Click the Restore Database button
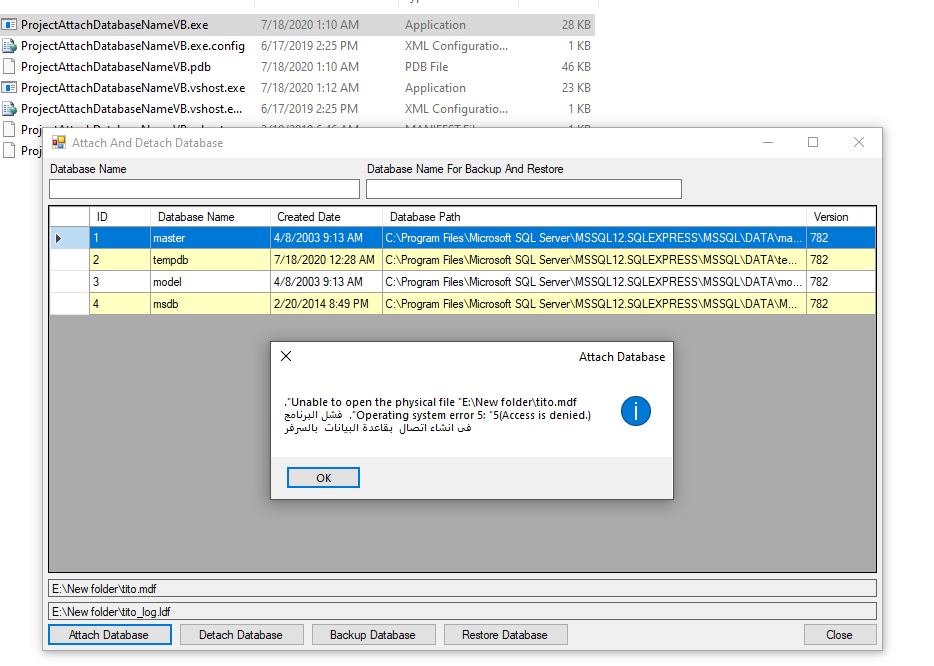Screen dimensions: 934x666 tap(504, 635)
